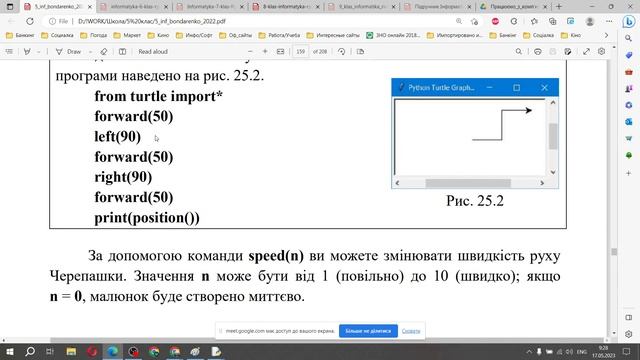Add this page to favorites star
Screen dimensions: 640x360
tap(474, 21)
